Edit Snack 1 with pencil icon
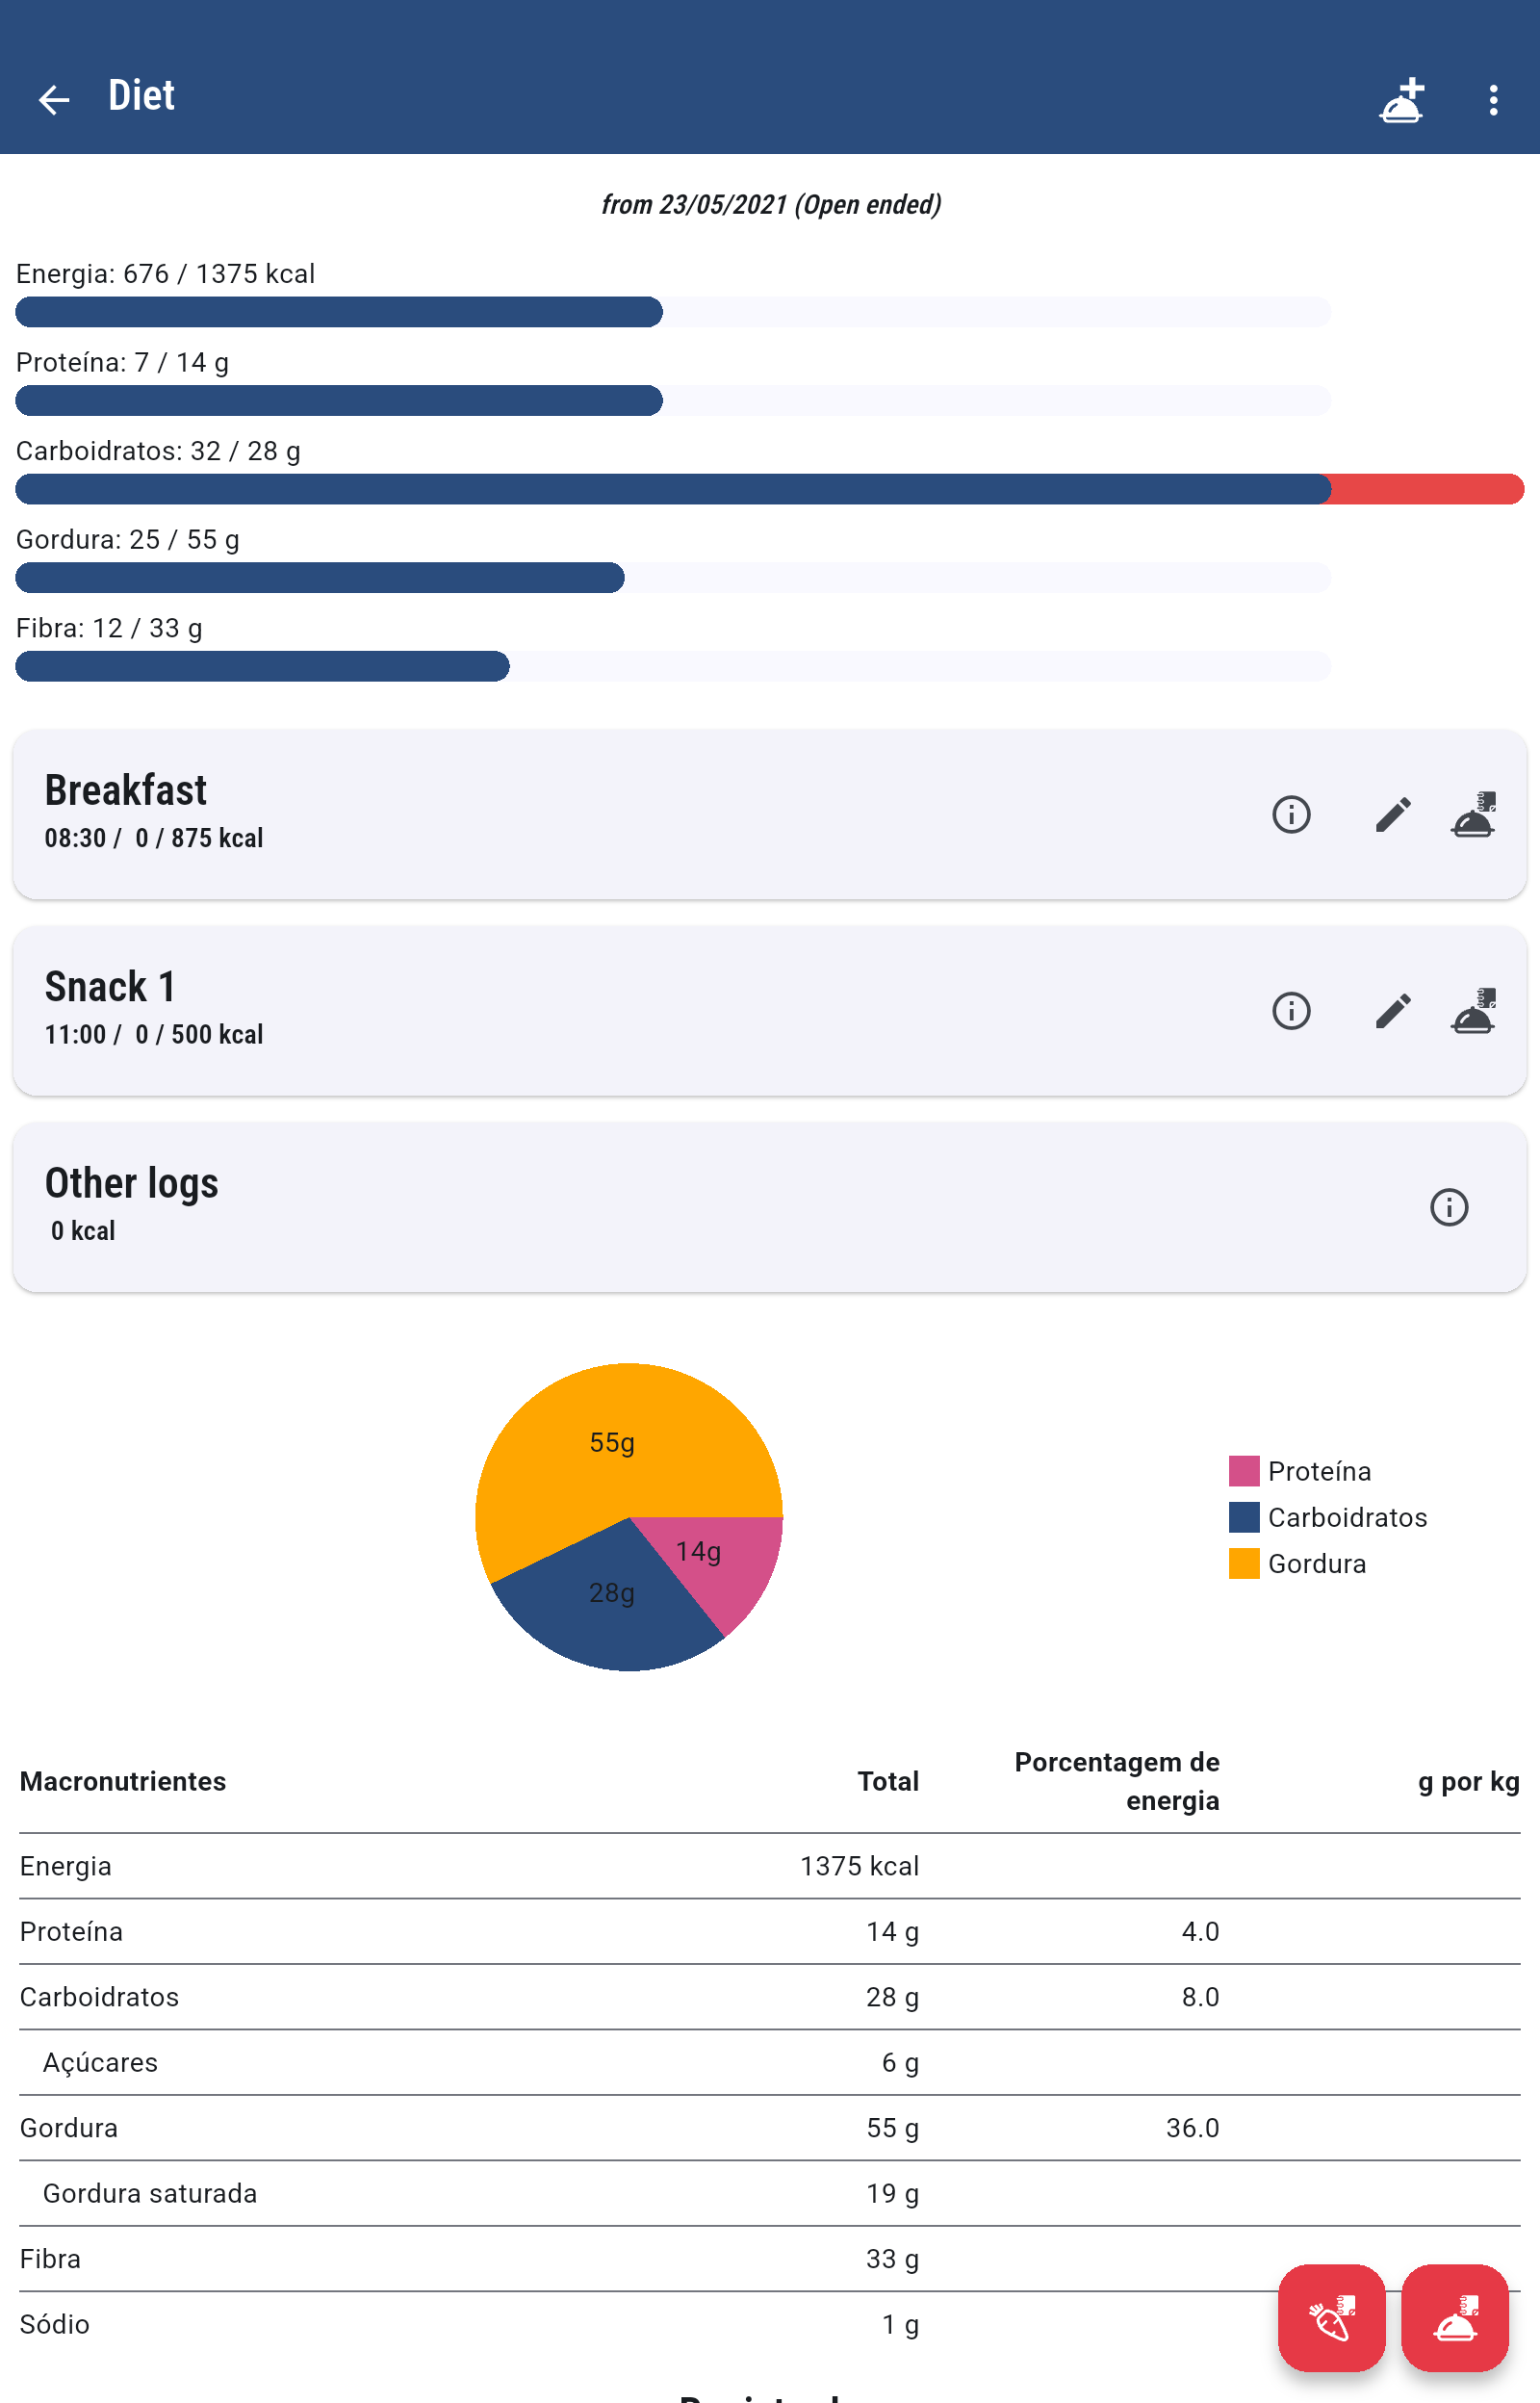Screen dimensions: 1540x2403 pos(1392,1010)
